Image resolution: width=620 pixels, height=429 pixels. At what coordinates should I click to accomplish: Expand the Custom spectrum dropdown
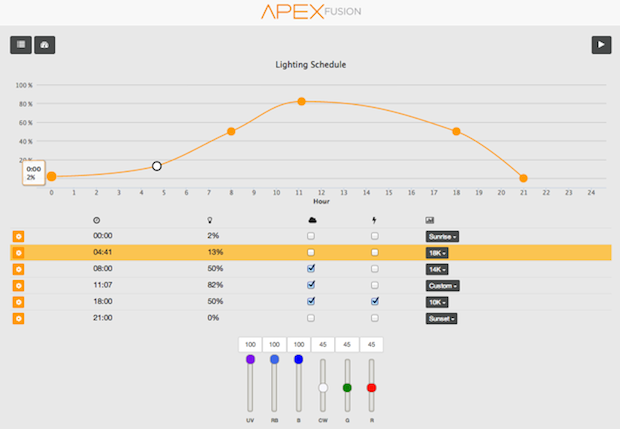point(441,285)
